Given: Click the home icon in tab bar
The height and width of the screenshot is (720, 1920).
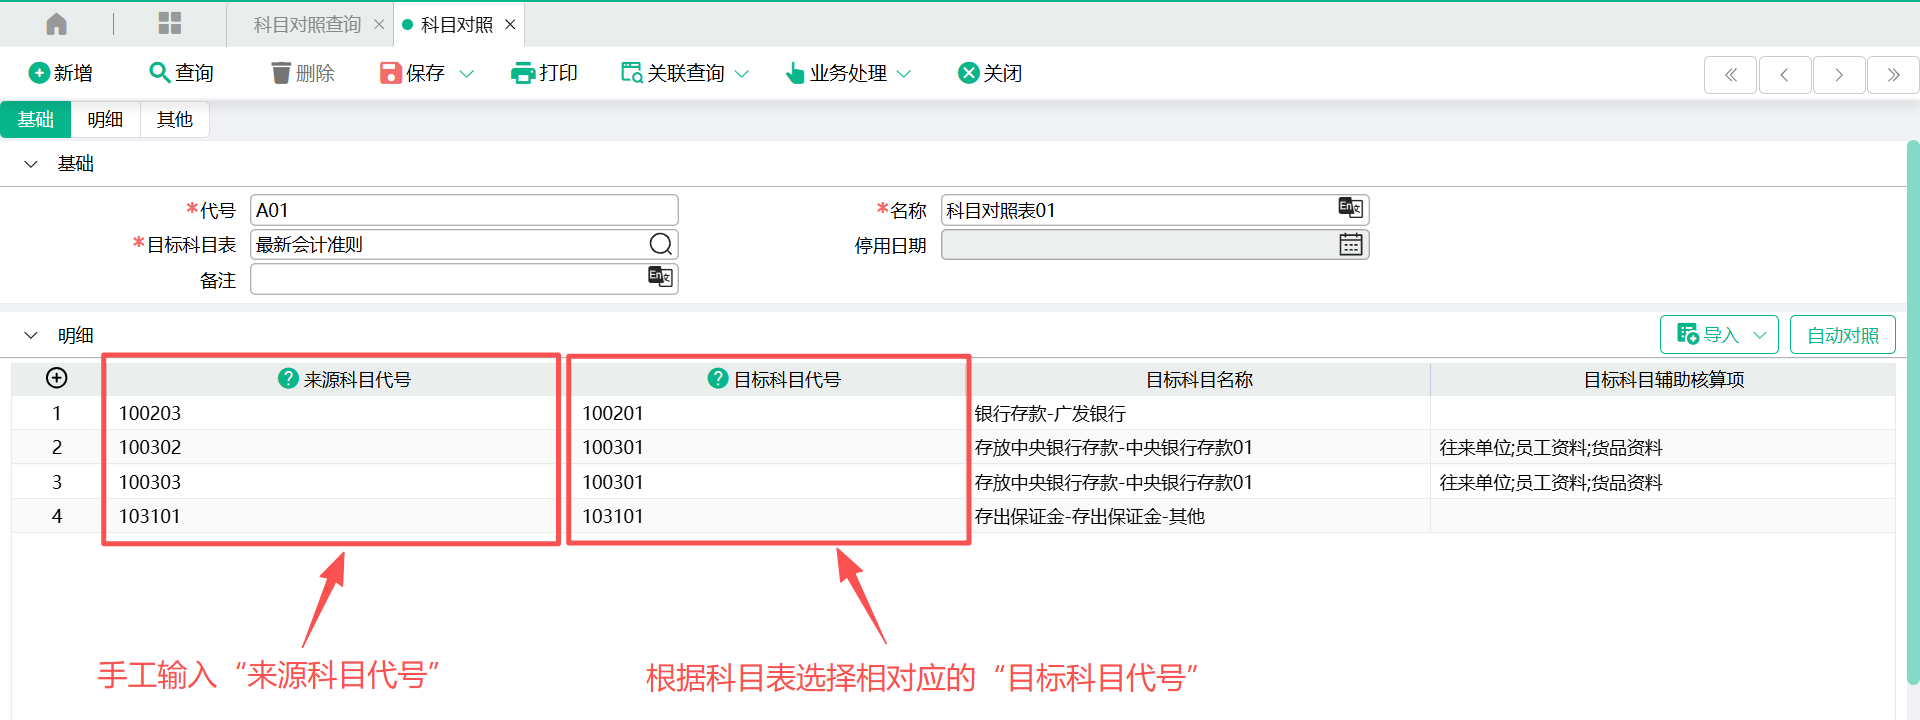Looking at the screenshot, I should 57,24.
